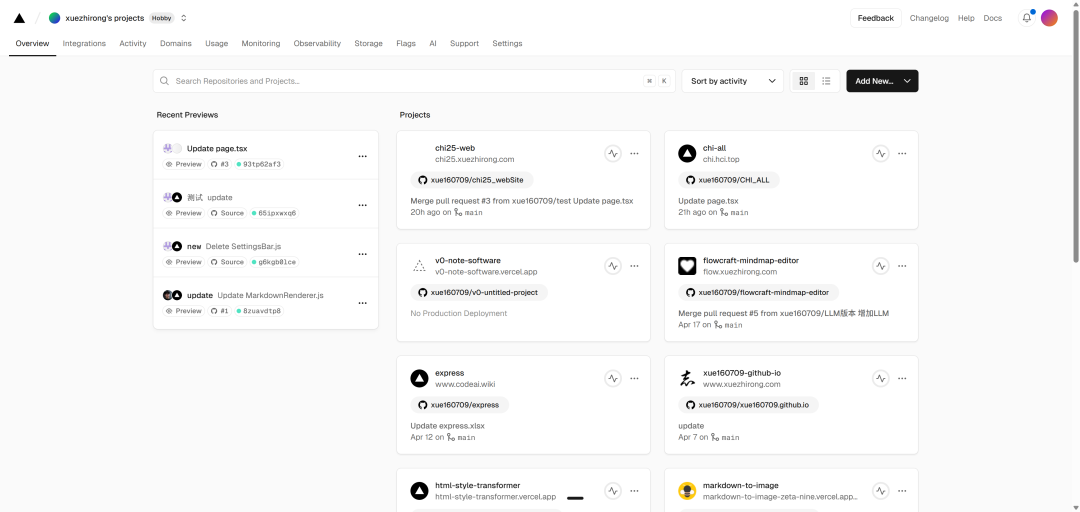1080x512 pixels.
Task: Open the Storage tab
Action: tap(368, 43)
